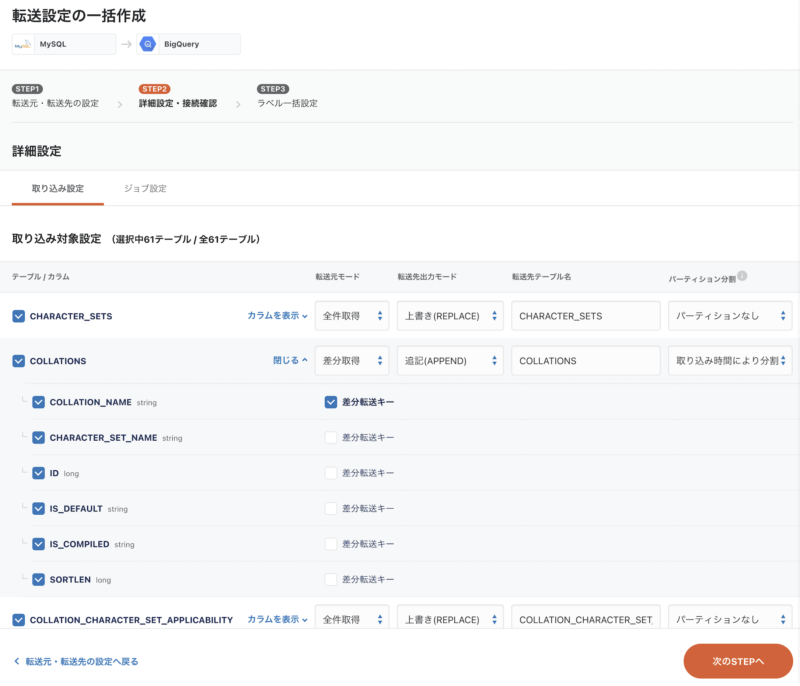800x686 pixels.
Task: Enable 差分転送キー for the ID column
Action: coord(331,473)
